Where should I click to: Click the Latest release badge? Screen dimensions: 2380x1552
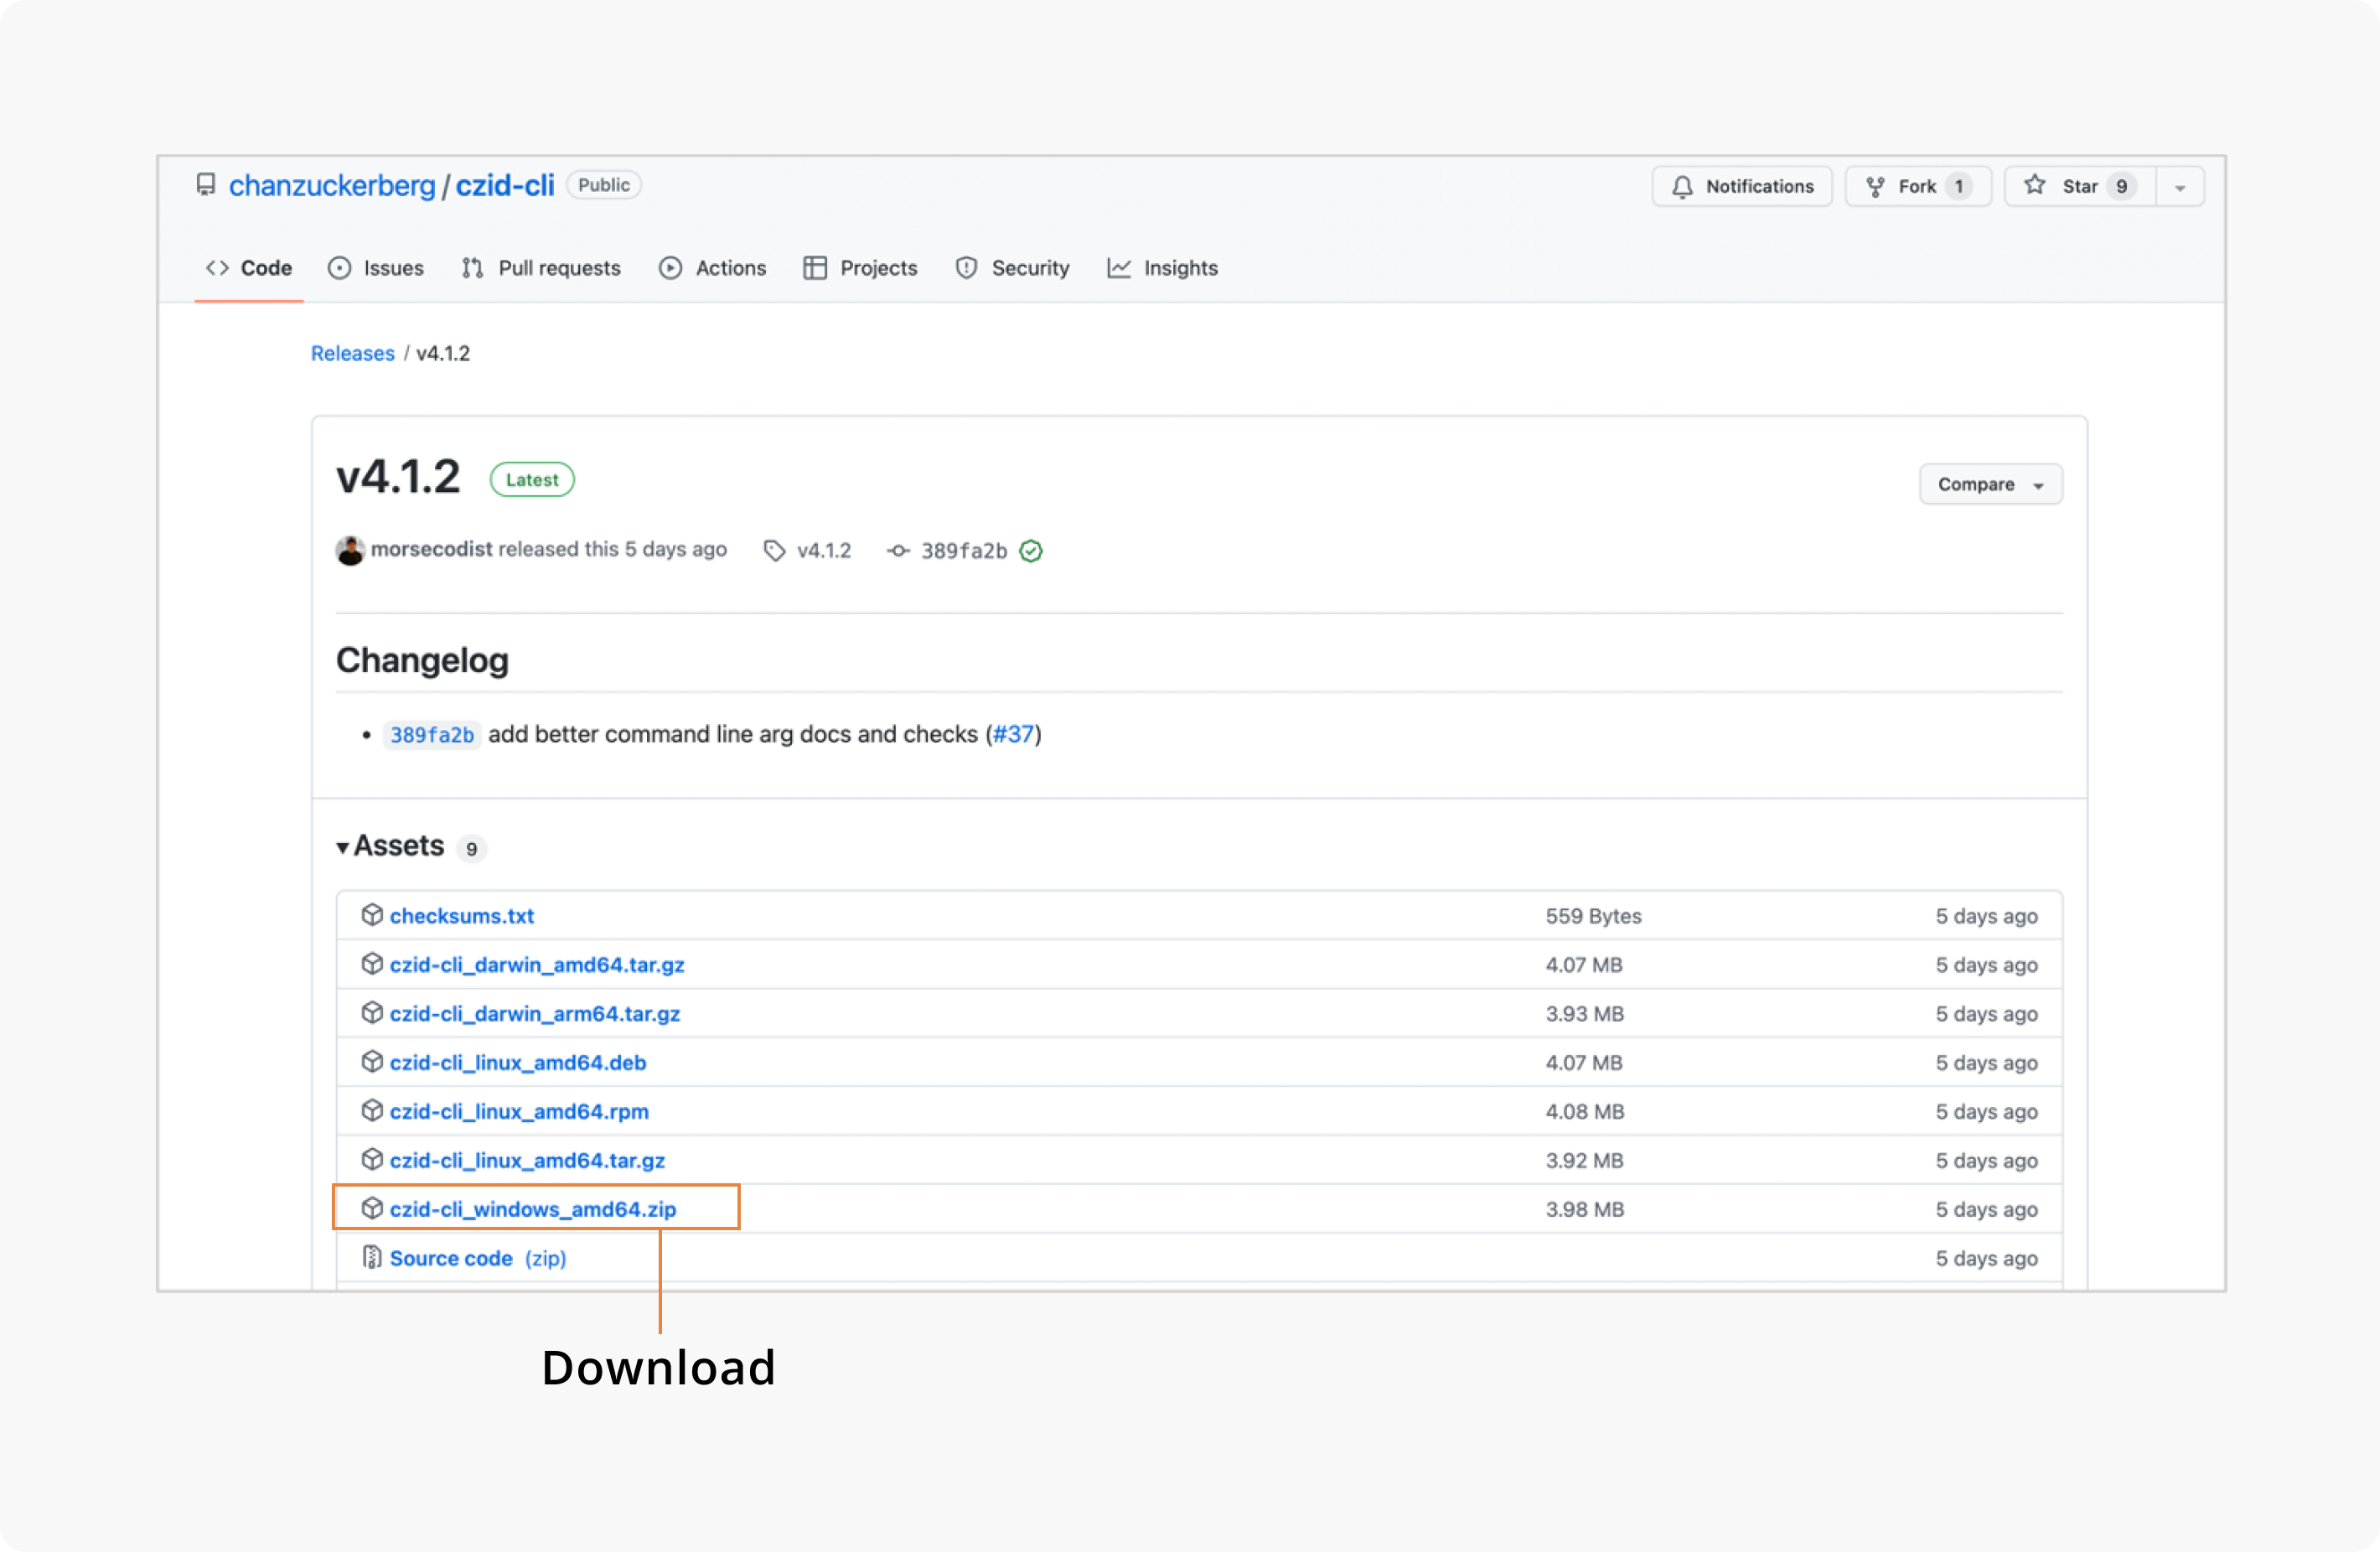tap(532, 480)
